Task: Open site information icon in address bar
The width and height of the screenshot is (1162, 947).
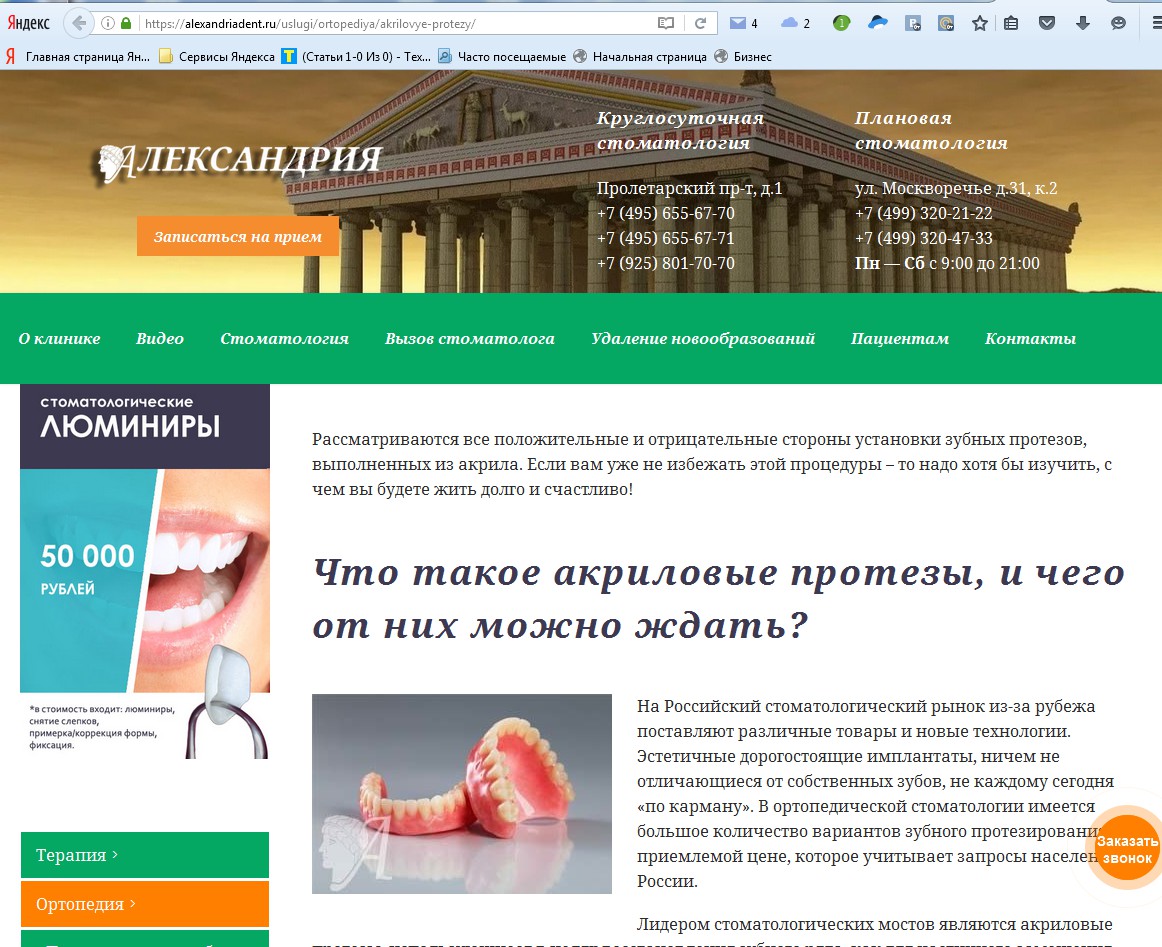Action: [108, 24]
